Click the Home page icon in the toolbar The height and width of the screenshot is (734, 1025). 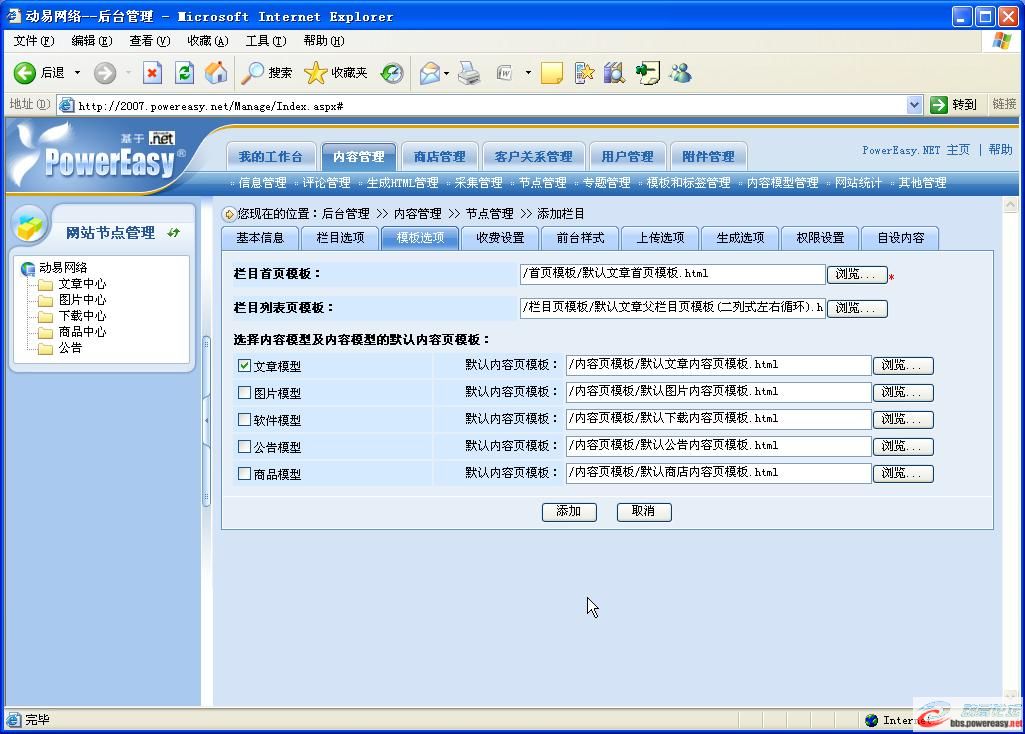pyautogui.click(x=215, y=72)
